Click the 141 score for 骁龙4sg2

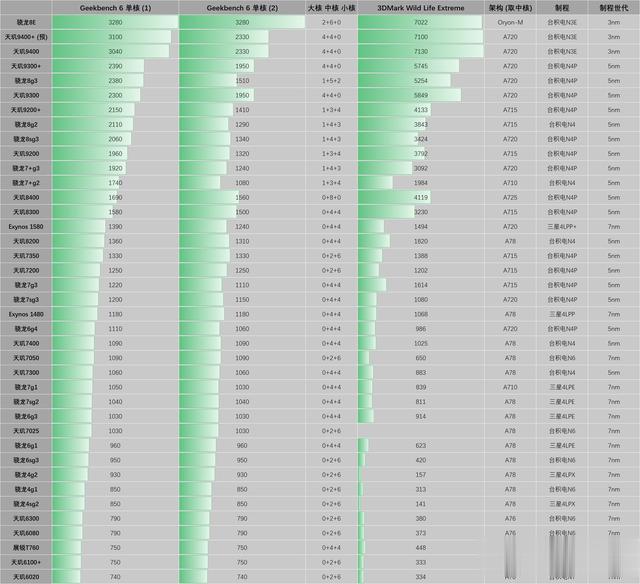(x=421, y=504)
